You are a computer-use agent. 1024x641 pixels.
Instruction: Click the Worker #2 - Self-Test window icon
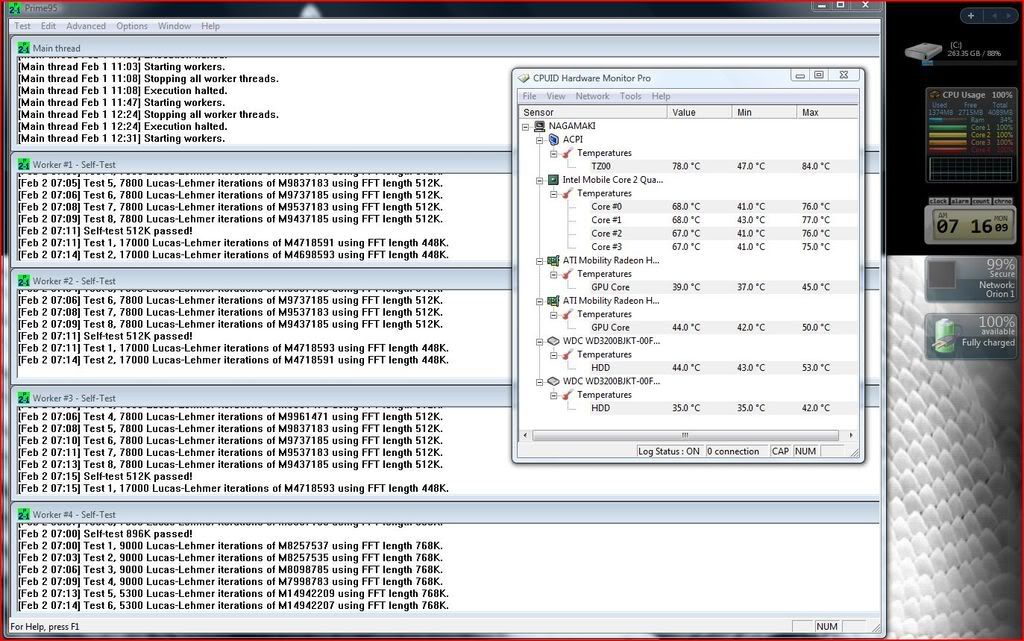coord(24,281)
